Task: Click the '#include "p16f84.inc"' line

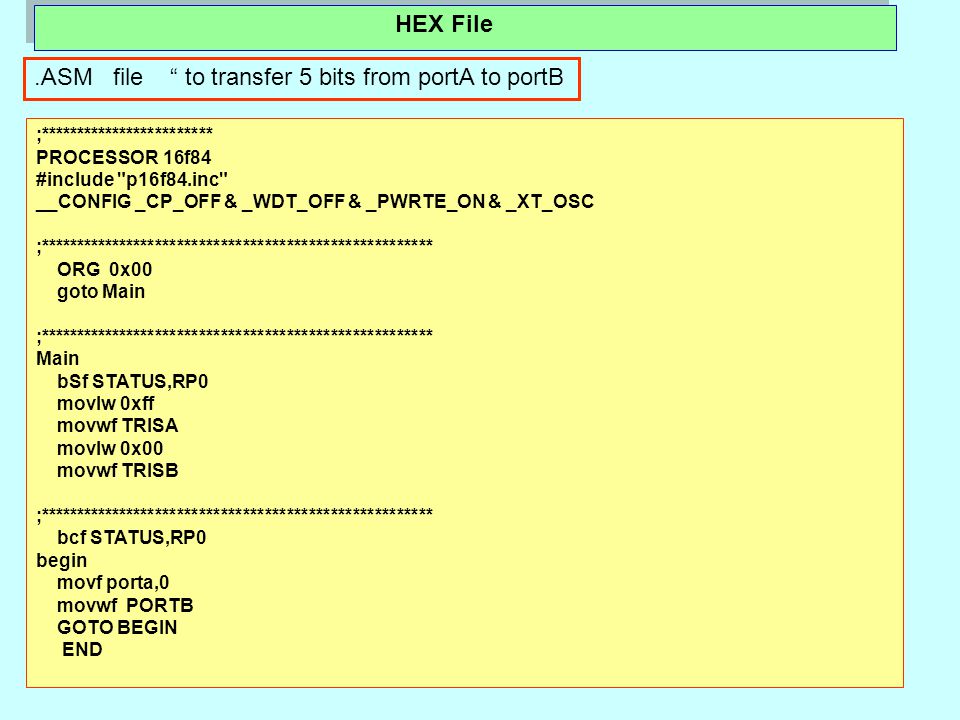Action: (132, 179)
